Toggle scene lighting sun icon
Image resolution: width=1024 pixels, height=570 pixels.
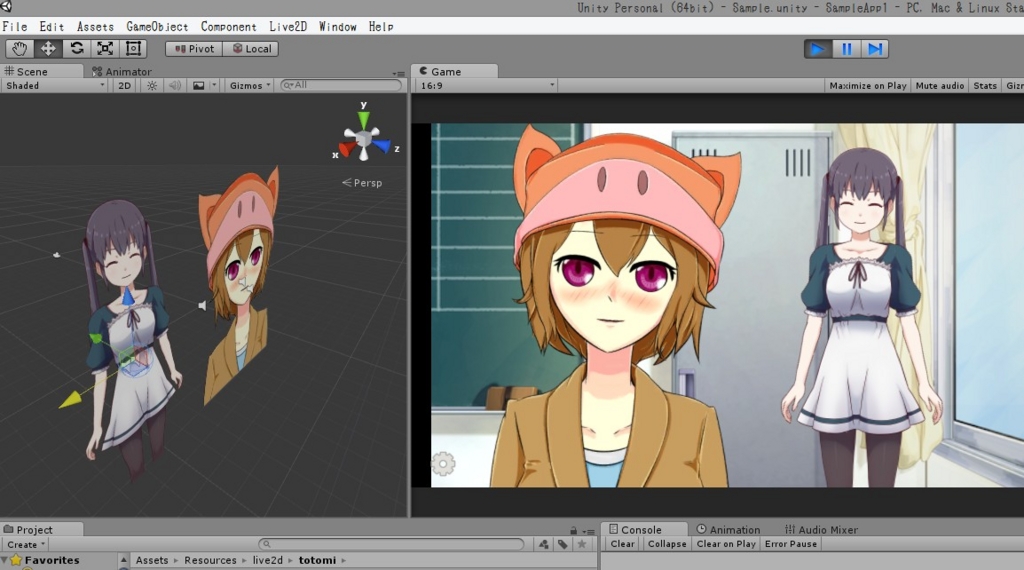(152, 86)
